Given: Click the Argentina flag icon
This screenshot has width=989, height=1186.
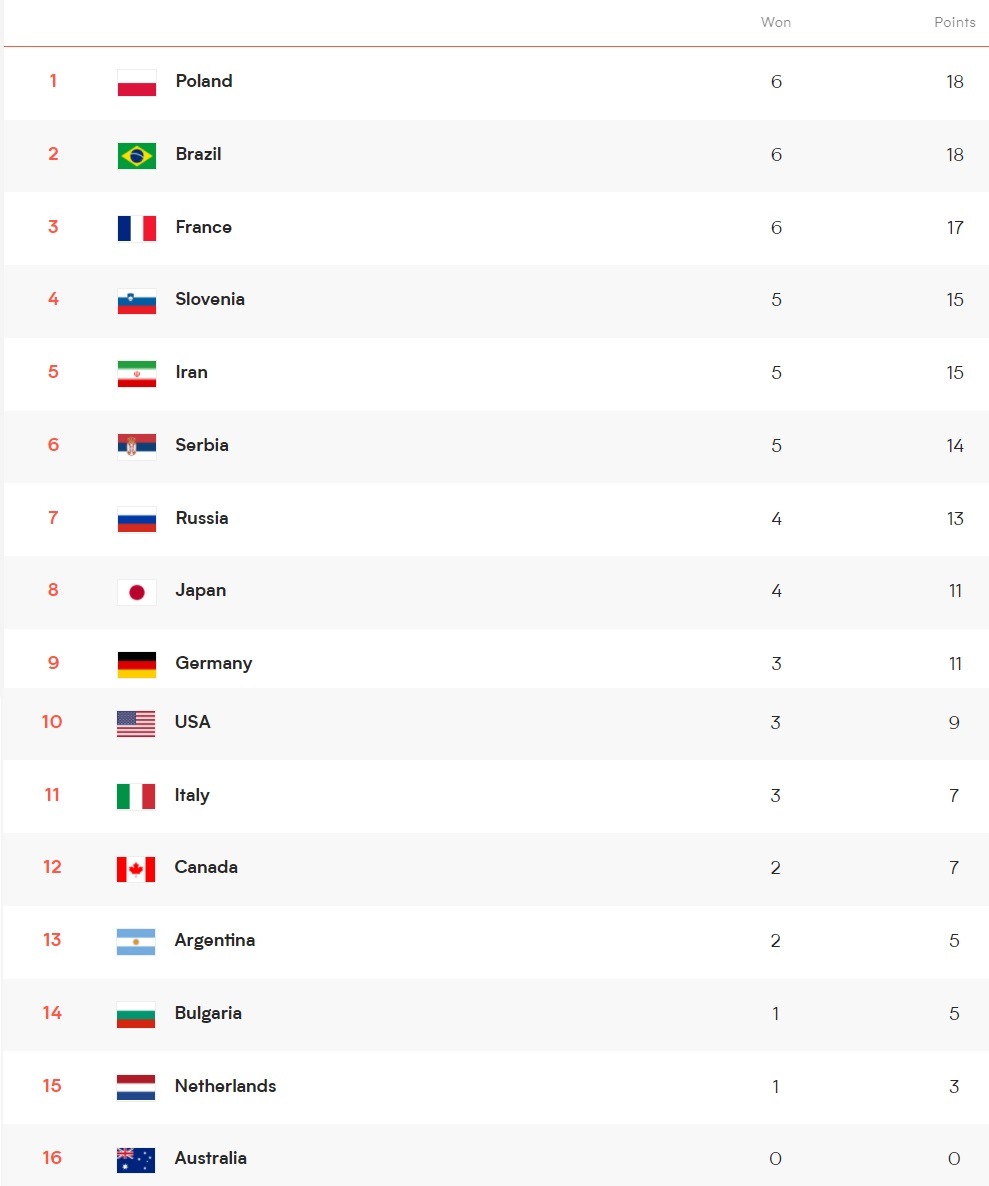Looking at the screenshot, I should (x=136, y=942).
